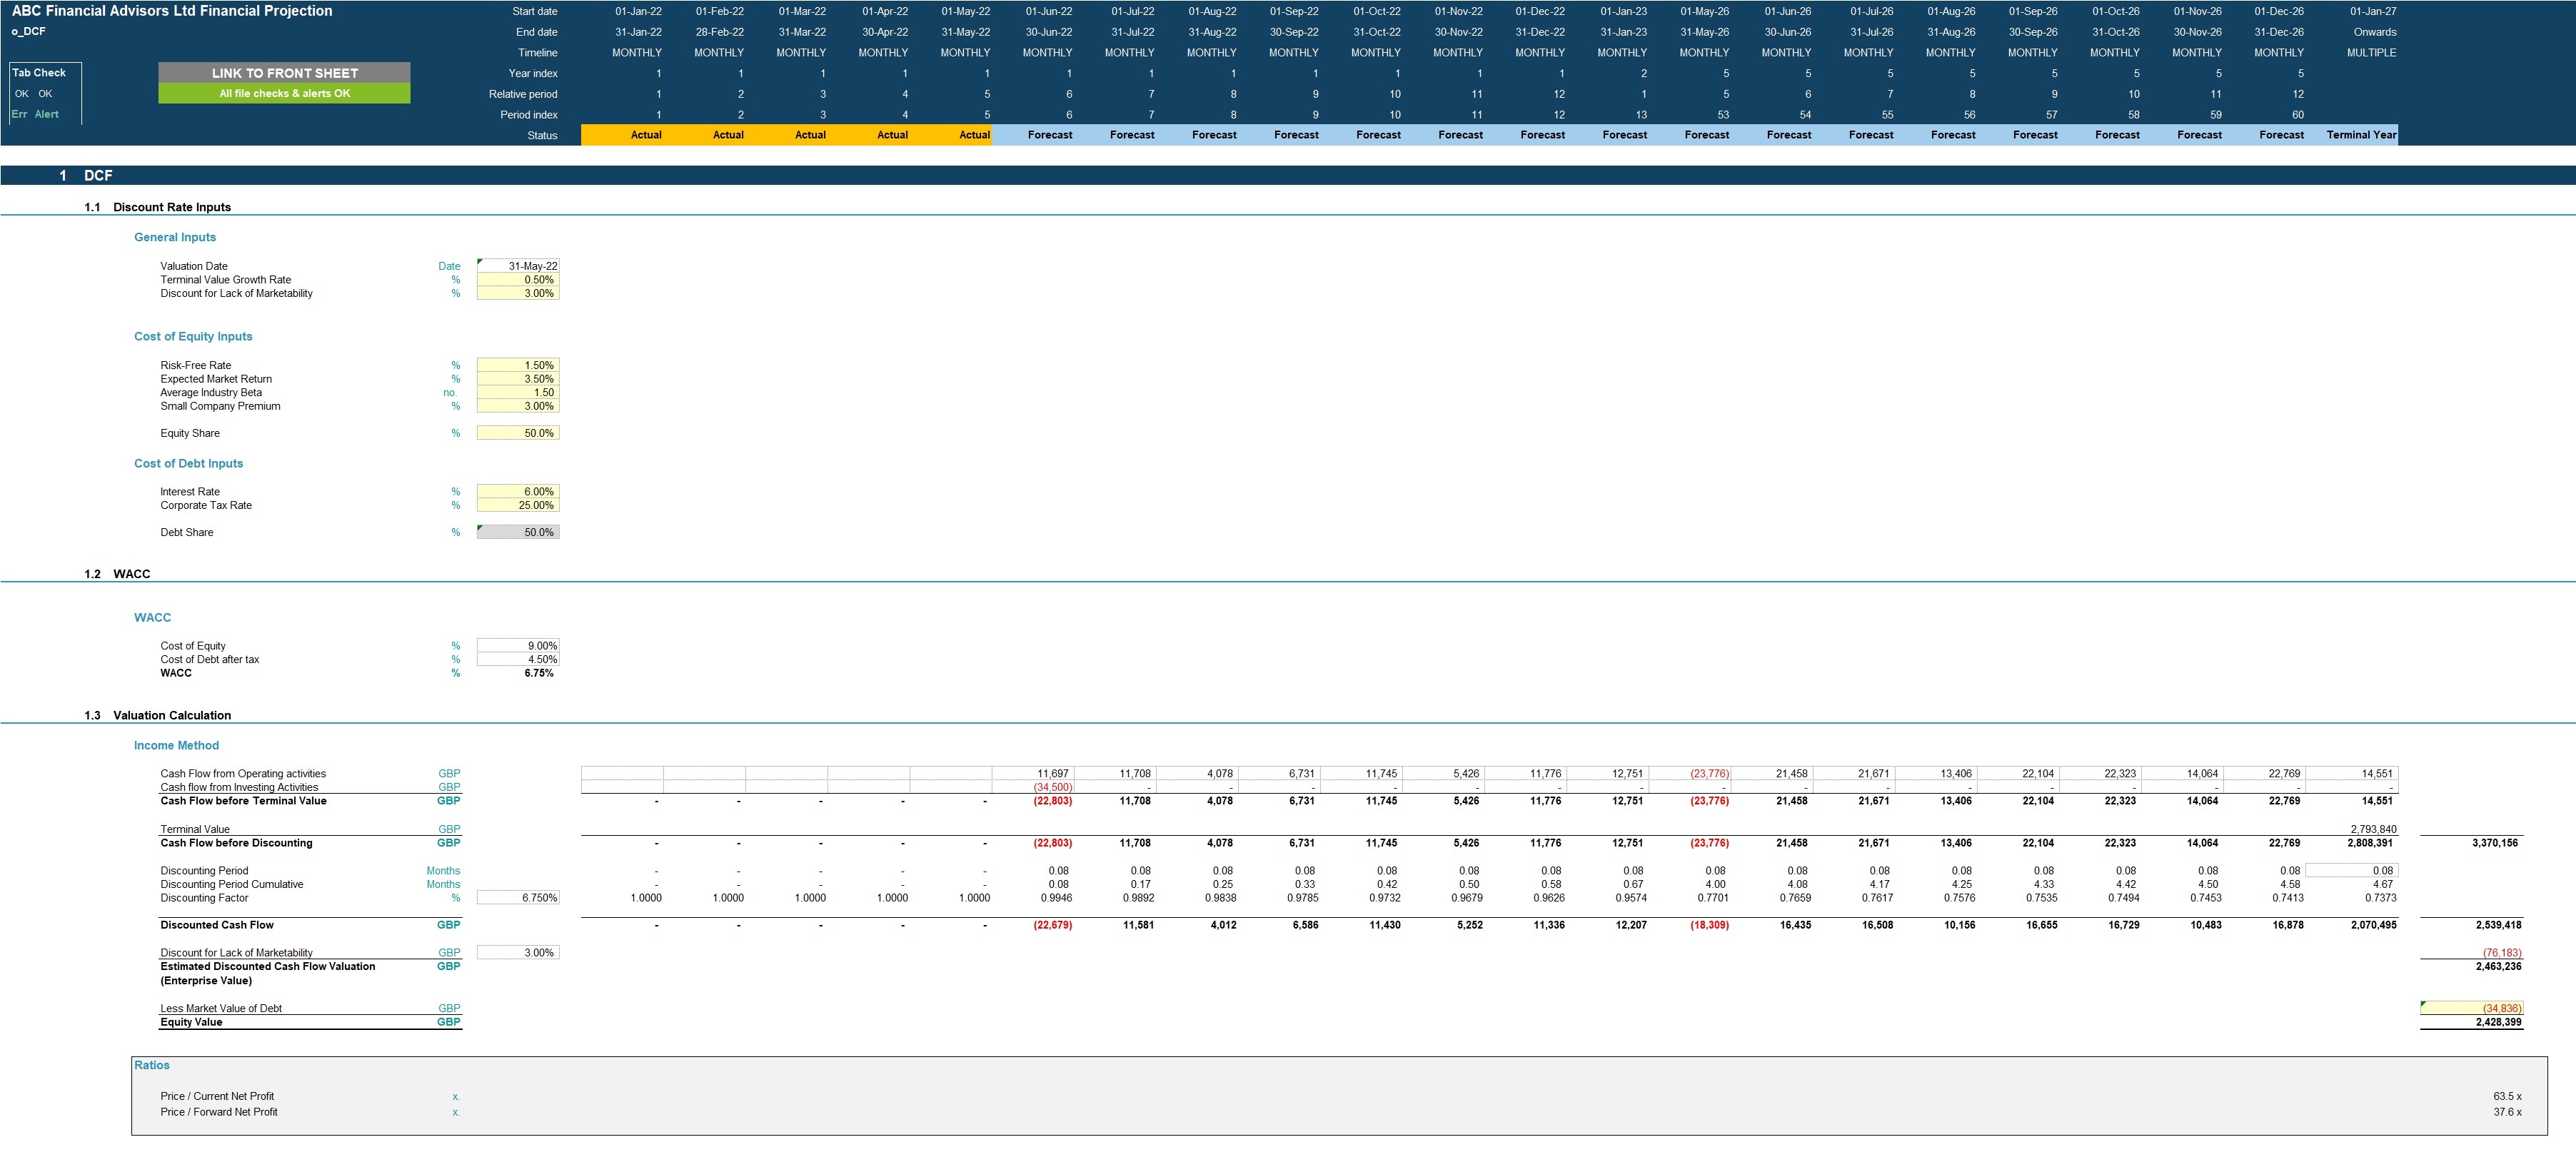Image resolution: width=2576 pixels, height=1152 pixels.
Task: Select the WACC 6.75% value
Action: [x=539, y=673]
